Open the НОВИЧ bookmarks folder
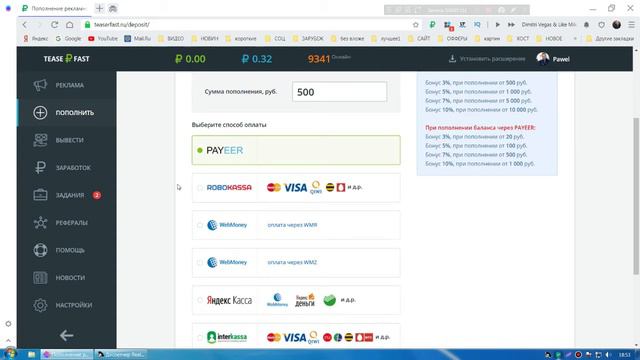Screen dimensions: 640x360 204,38
